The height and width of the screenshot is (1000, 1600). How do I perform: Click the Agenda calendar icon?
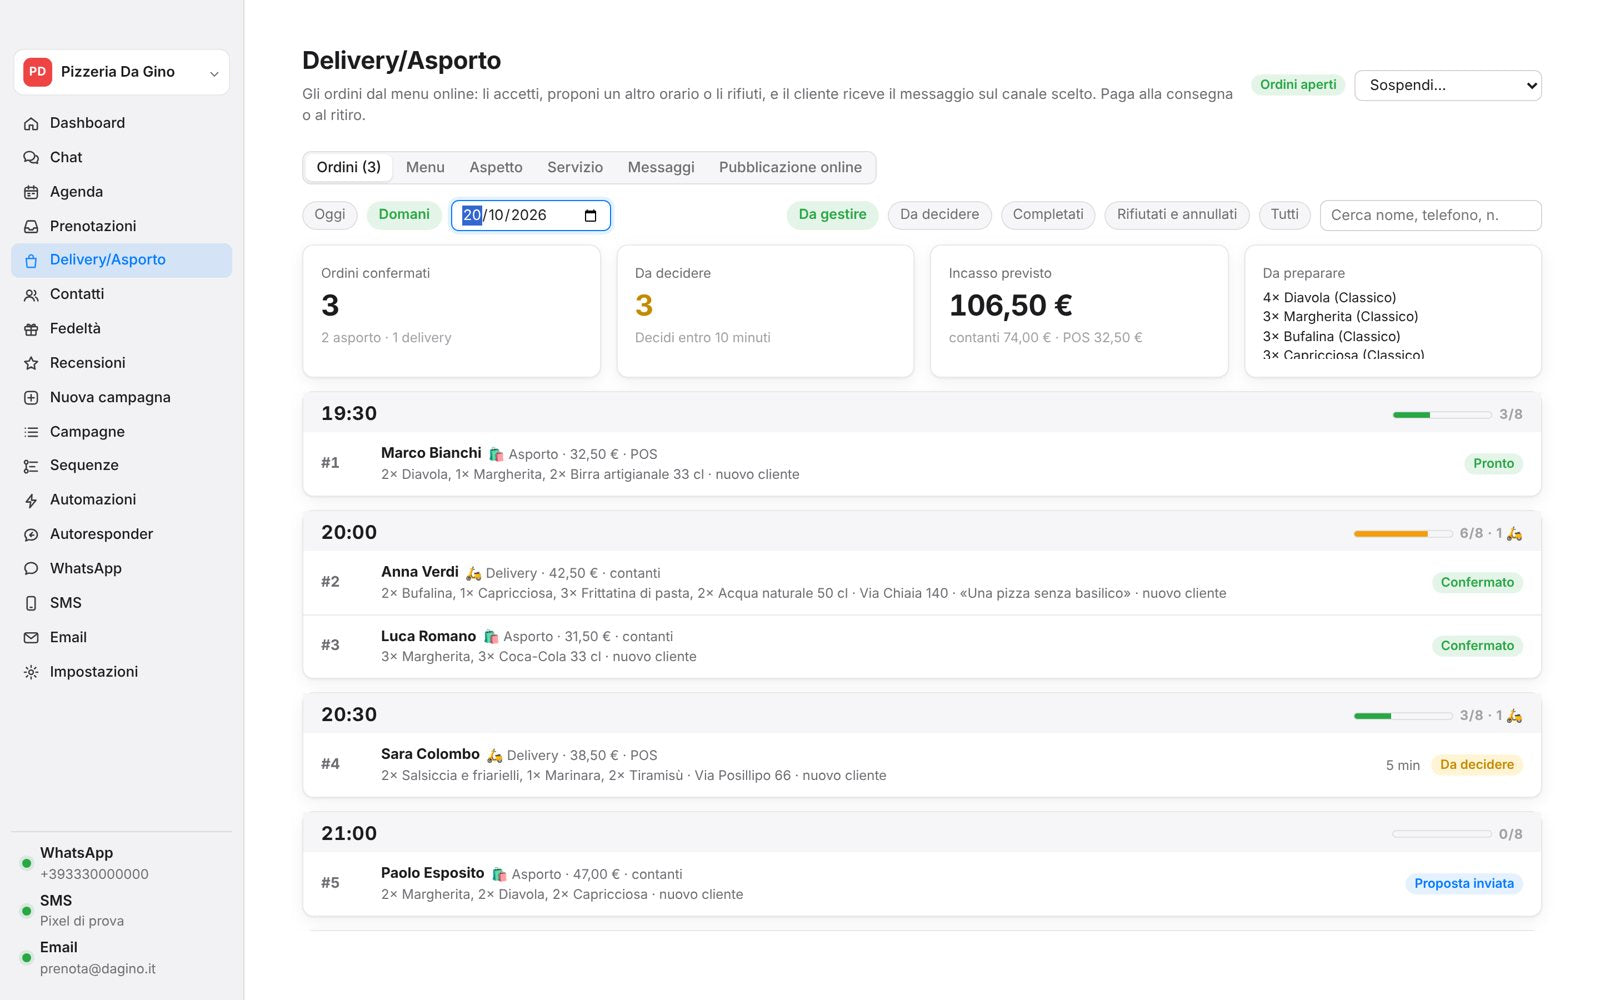[x=31, y=192]
